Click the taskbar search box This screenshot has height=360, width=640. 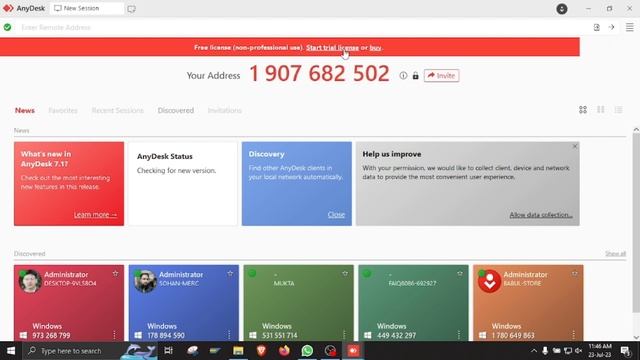(x=90, y=351)
